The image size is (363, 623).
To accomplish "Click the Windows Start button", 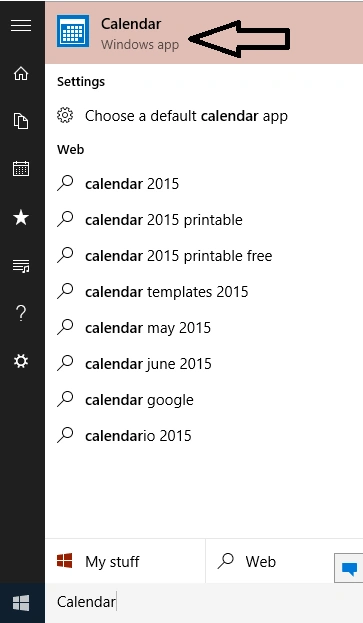I will (21, 603).
